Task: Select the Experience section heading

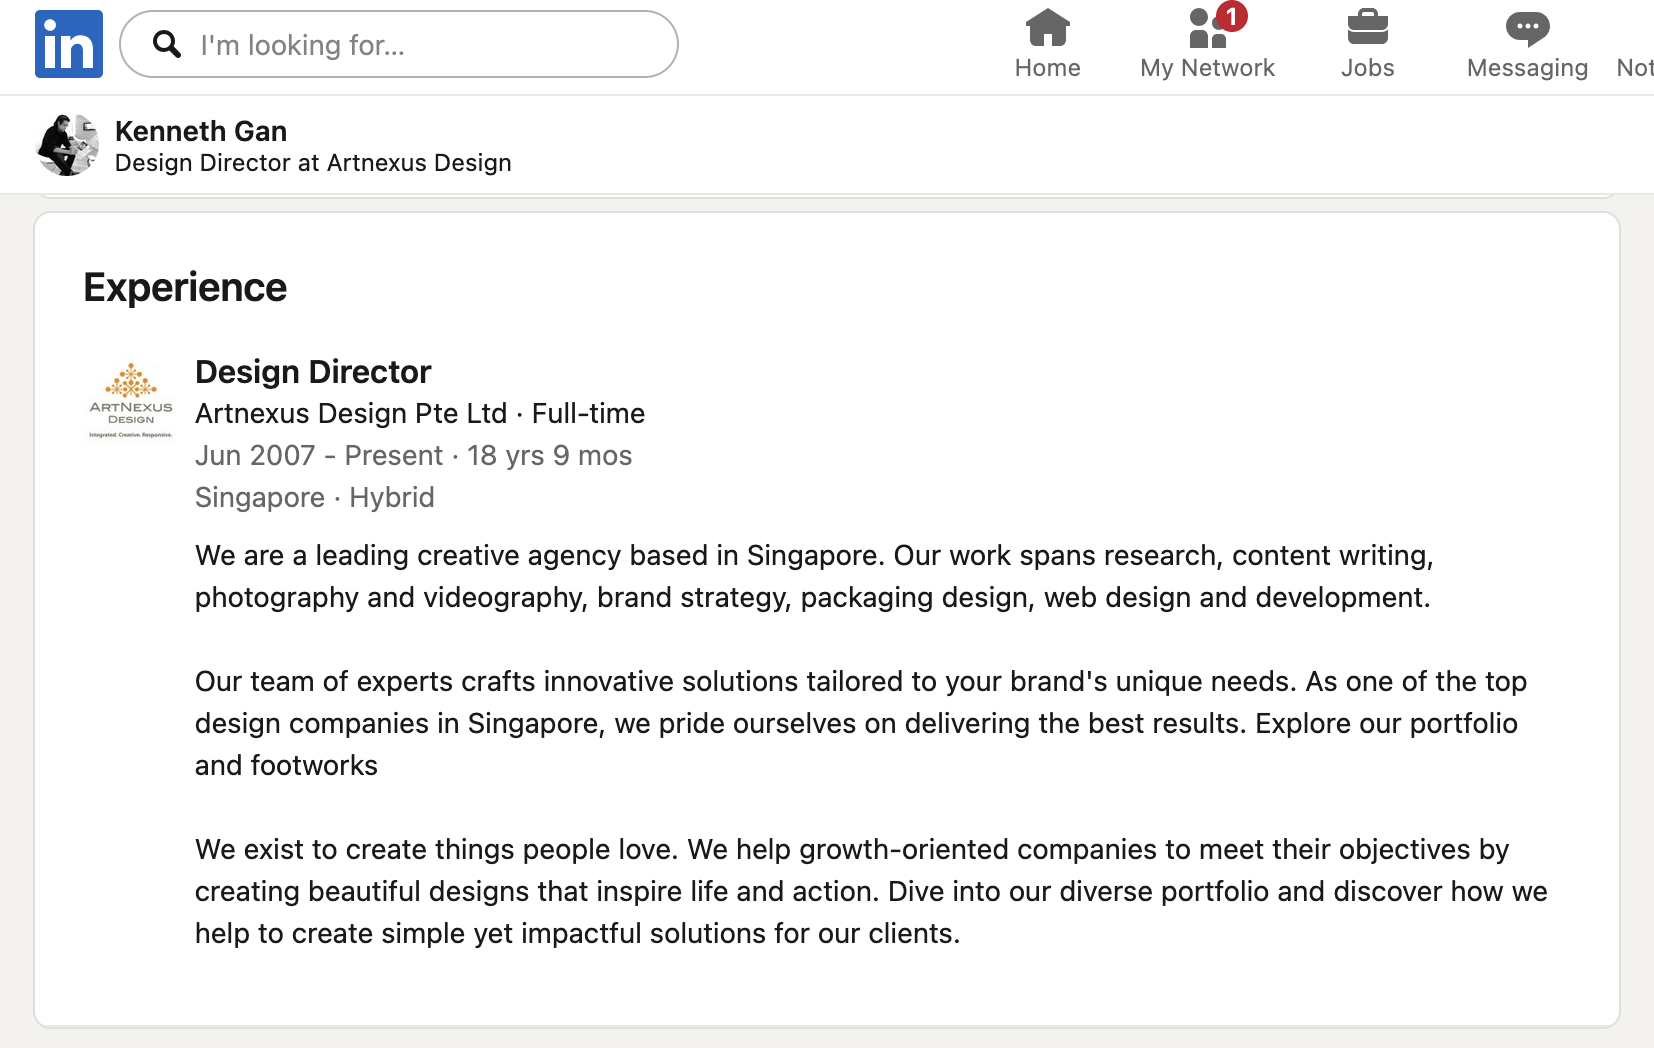Action: click(184, 287)
